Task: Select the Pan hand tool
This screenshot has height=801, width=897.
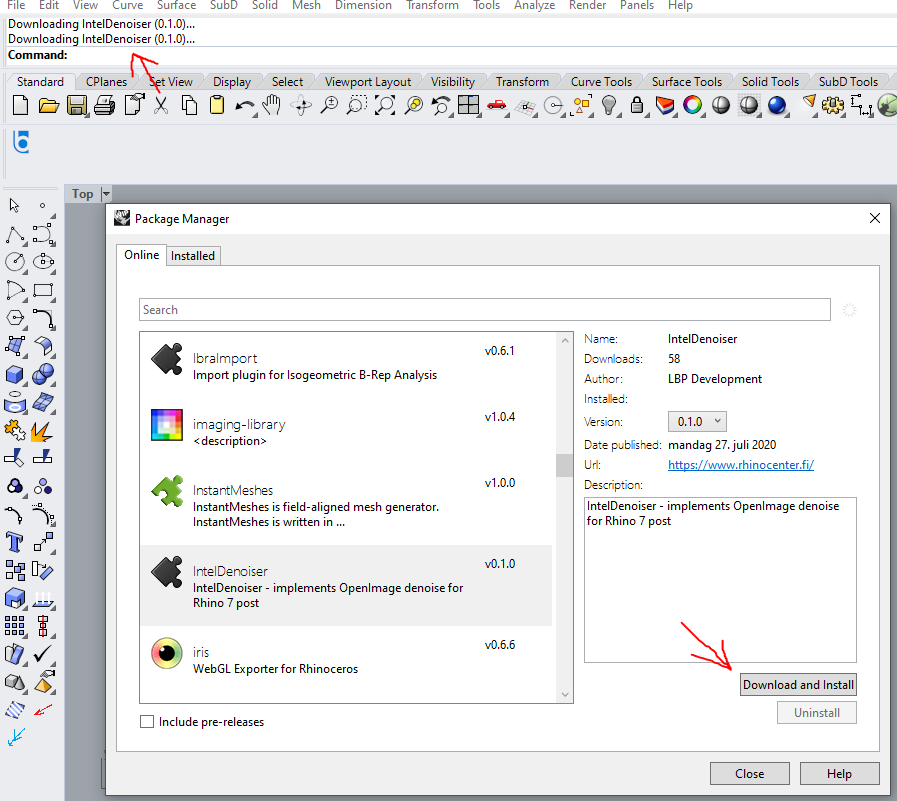Action: tap(272, 106)
